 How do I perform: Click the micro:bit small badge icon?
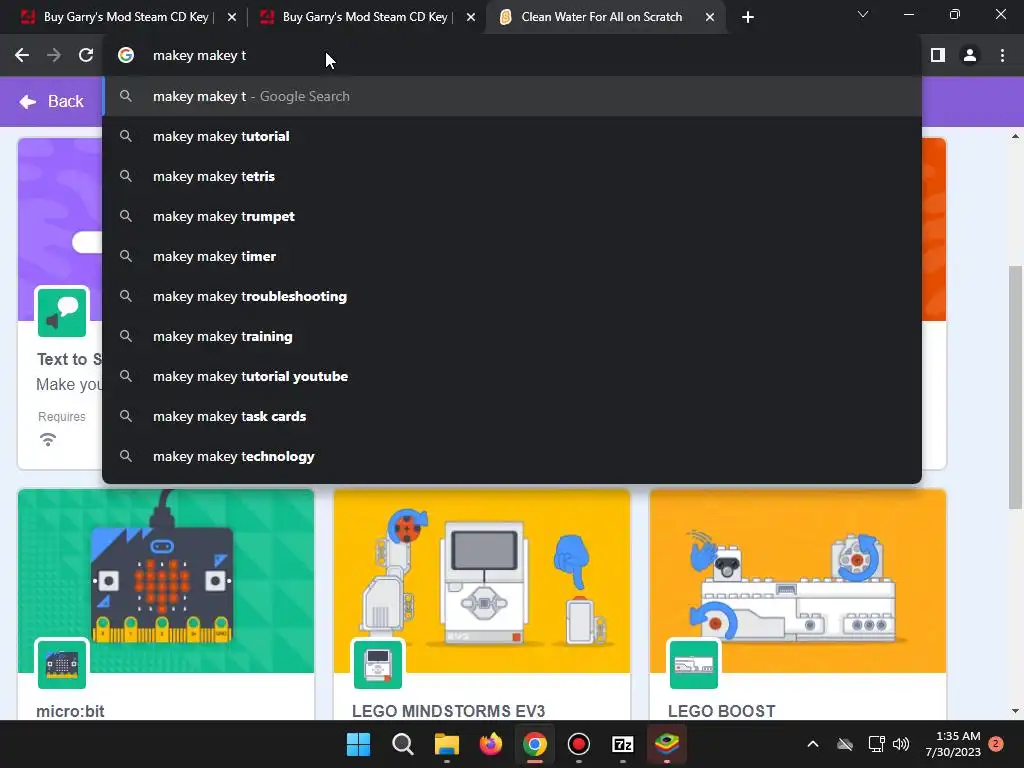62,664
